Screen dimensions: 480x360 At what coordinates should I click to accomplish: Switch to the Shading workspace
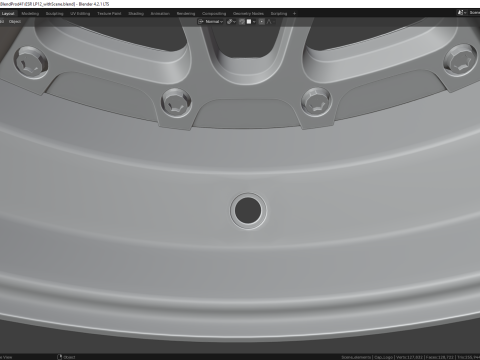(x=136, y=13)
